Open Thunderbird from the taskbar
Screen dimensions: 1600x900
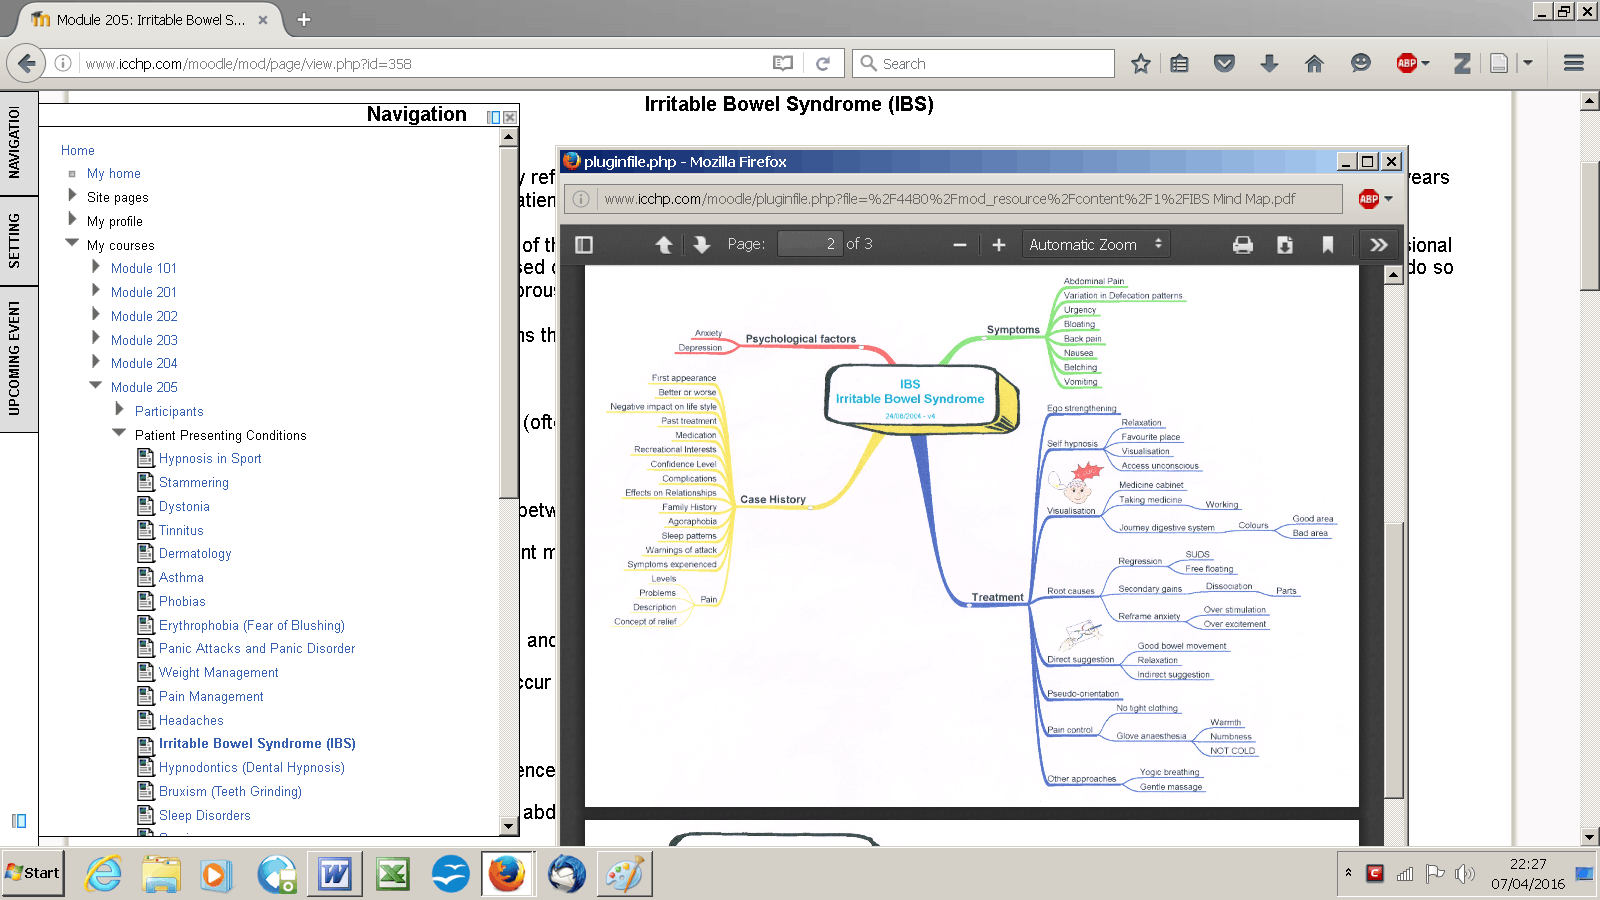(566, 874)
